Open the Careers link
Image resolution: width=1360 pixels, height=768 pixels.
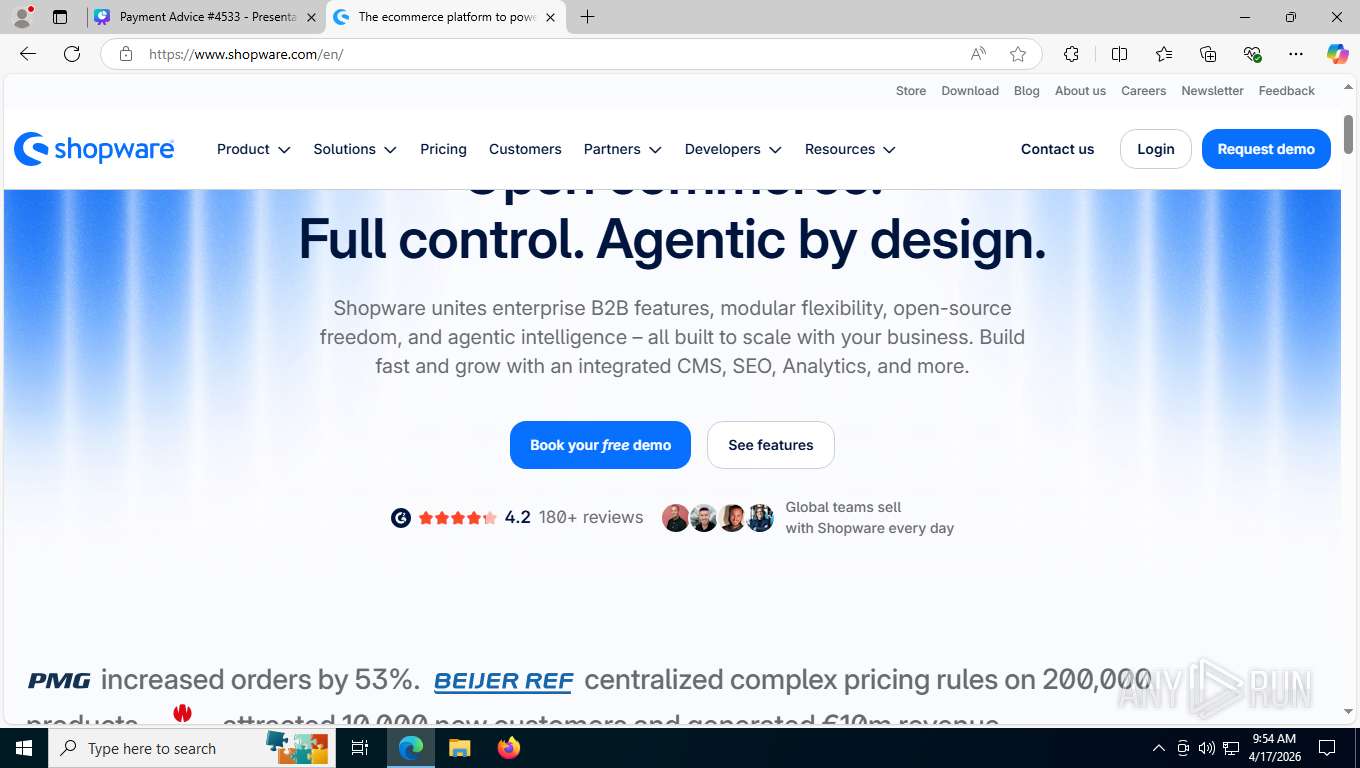(1143, 91)
